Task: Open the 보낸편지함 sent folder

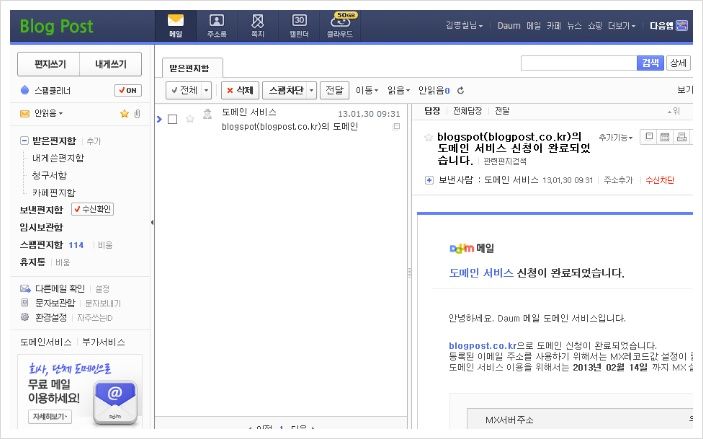Action: [x=41, y=210]
